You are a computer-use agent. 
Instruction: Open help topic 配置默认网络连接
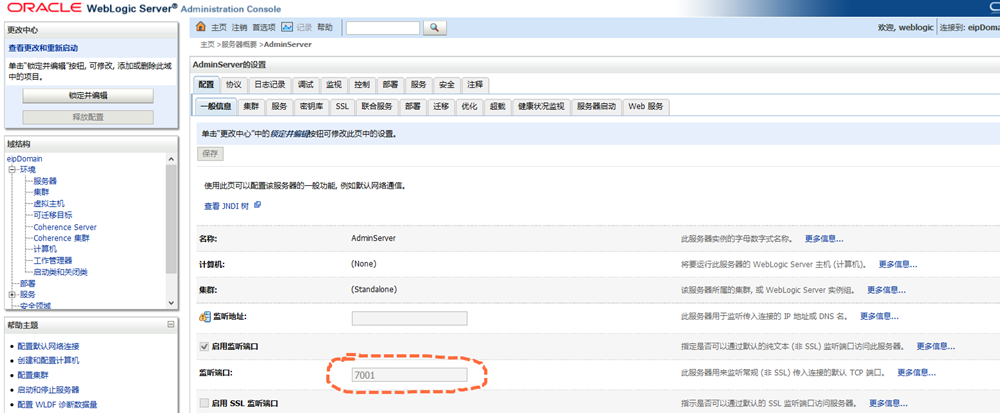[x=48, y=346]
